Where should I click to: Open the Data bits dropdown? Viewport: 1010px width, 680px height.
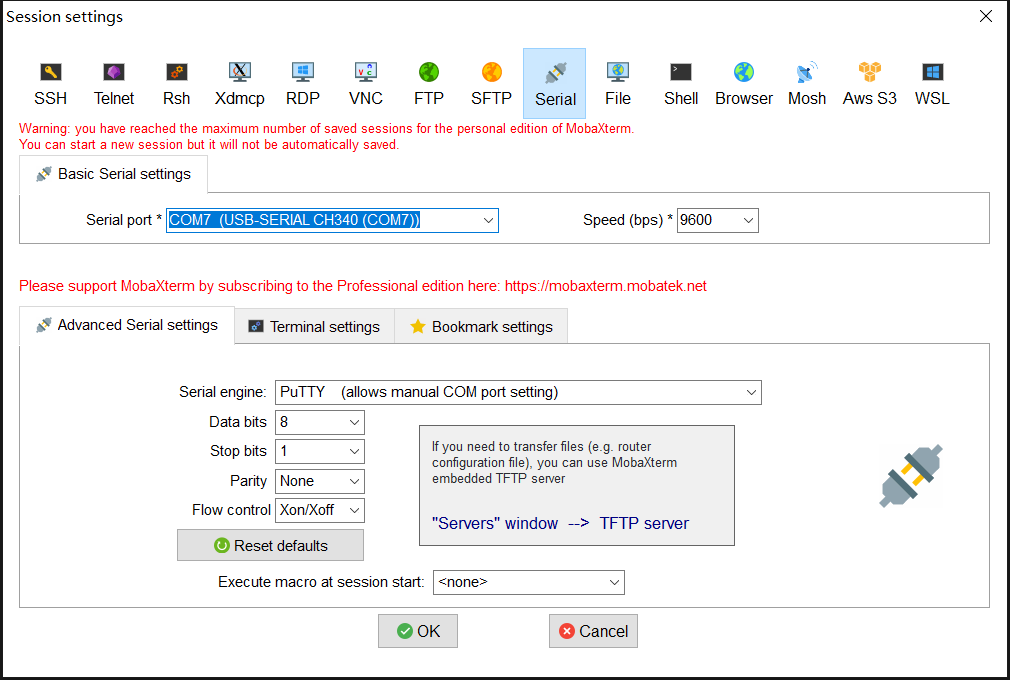click(x=319, y=422)
